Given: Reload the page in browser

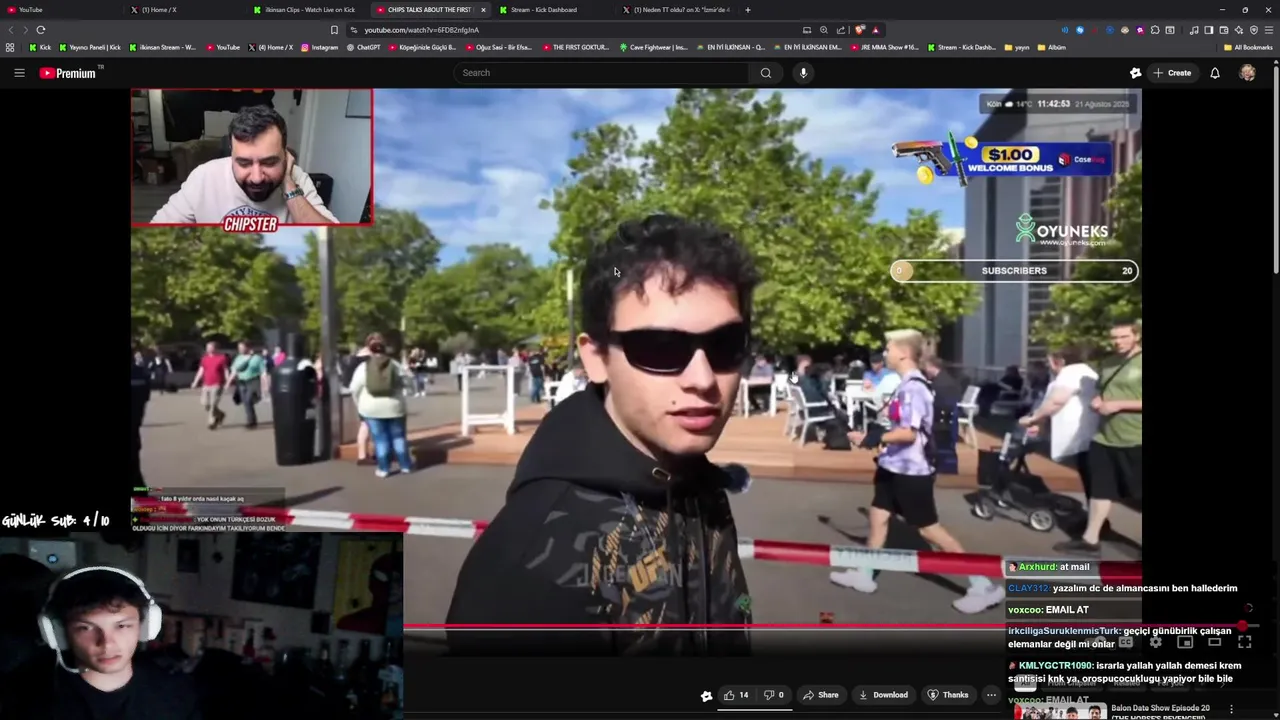Looking at the screenshot, I should coord(40,30).
